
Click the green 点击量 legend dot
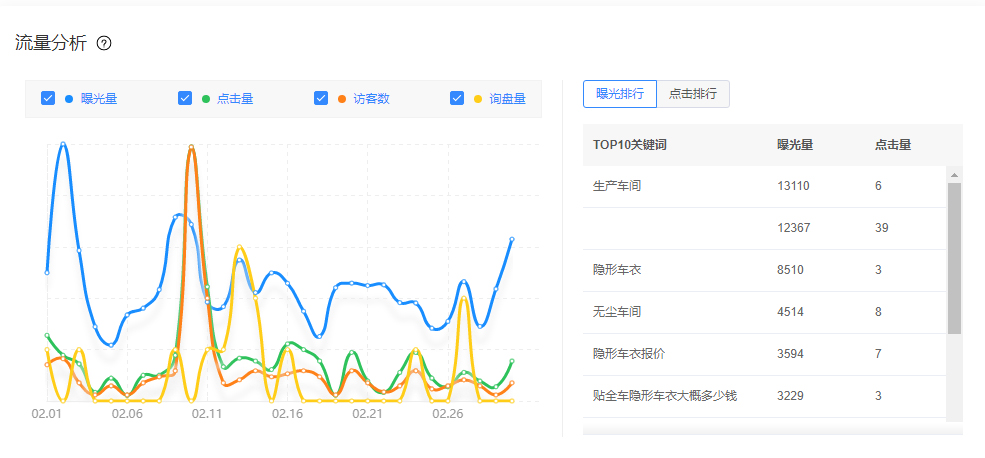[206, 98]
